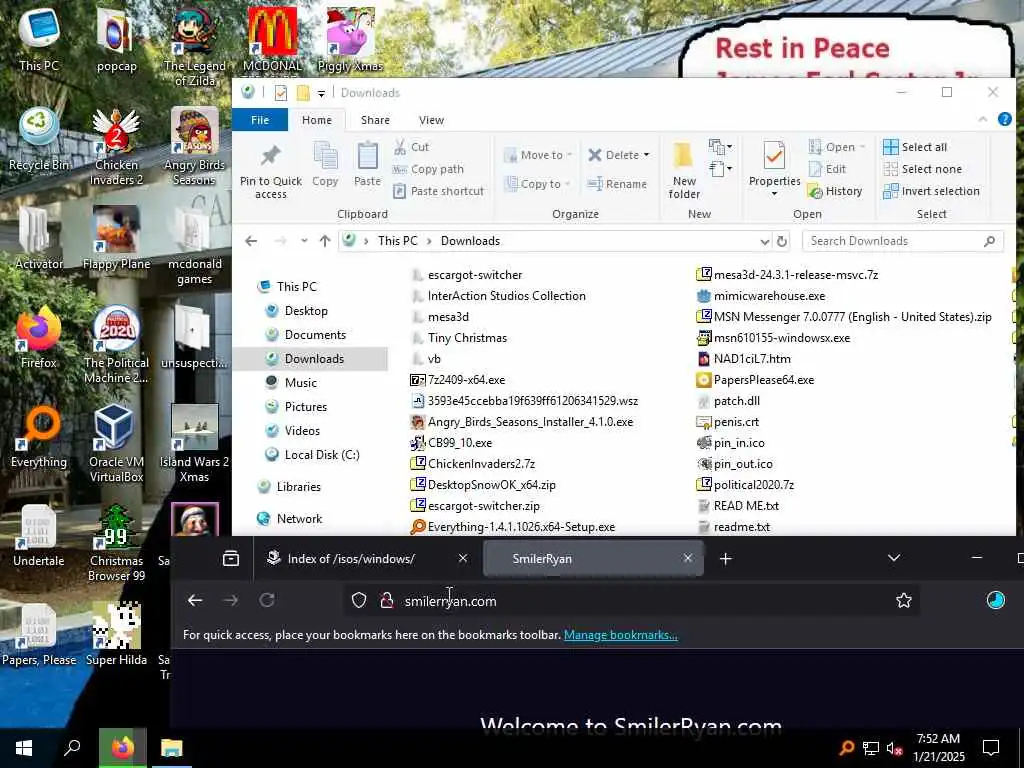Image resolution: width=1024 pixels, height=768 pixels.
Task: Open Papers, Please desktop shortcut
Action: [x=39, y=635]
